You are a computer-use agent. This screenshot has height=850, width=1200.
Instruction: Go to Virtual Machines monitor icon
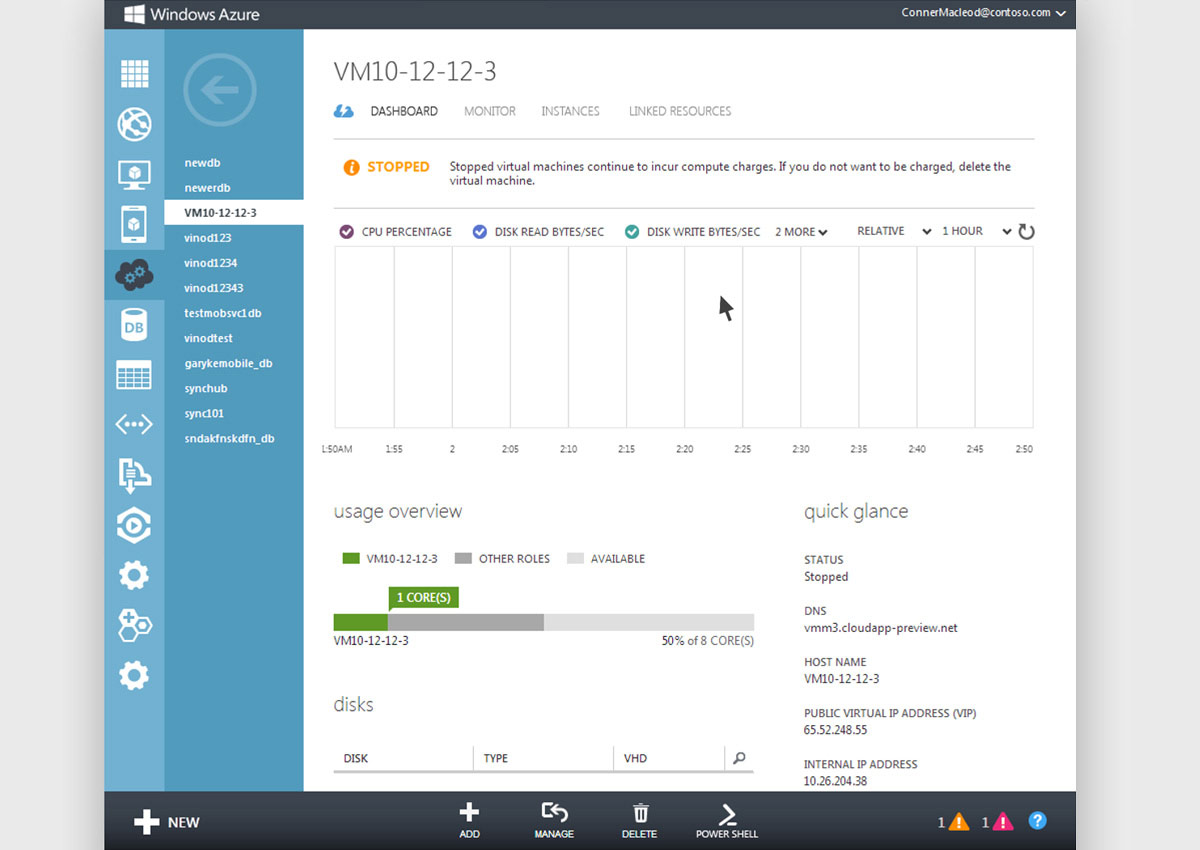134,175
